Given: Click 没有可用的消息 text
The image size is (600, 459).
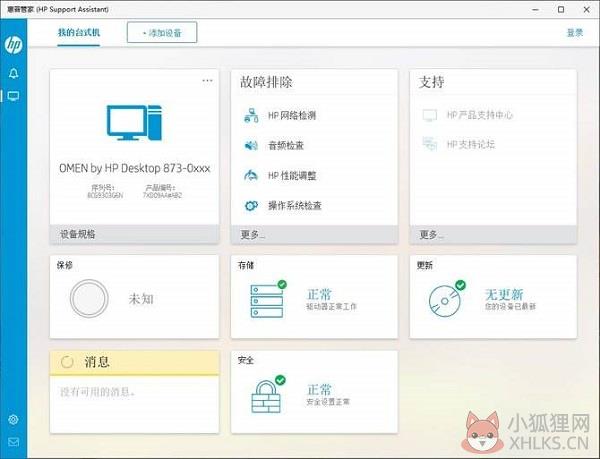Looking at the screenshot, I should (98, 392).
